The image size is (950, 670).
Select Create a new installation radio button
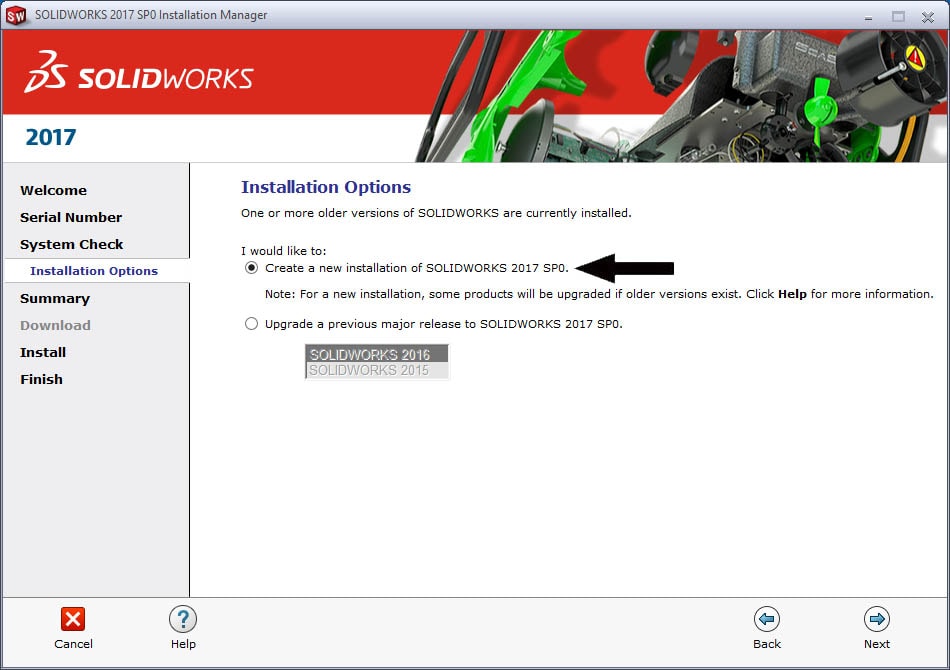point(251,268)
